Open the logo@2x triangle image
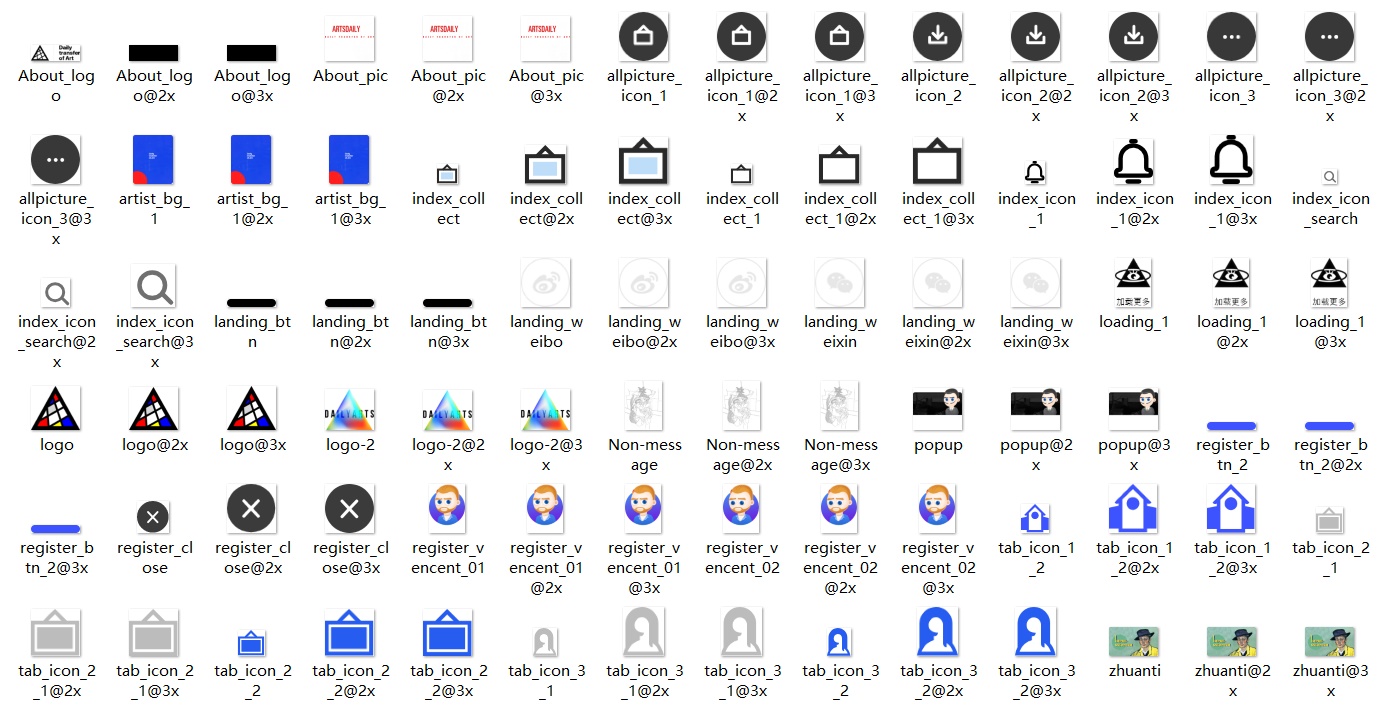This screenshot has height=708, width=1389. pos(154,409)
